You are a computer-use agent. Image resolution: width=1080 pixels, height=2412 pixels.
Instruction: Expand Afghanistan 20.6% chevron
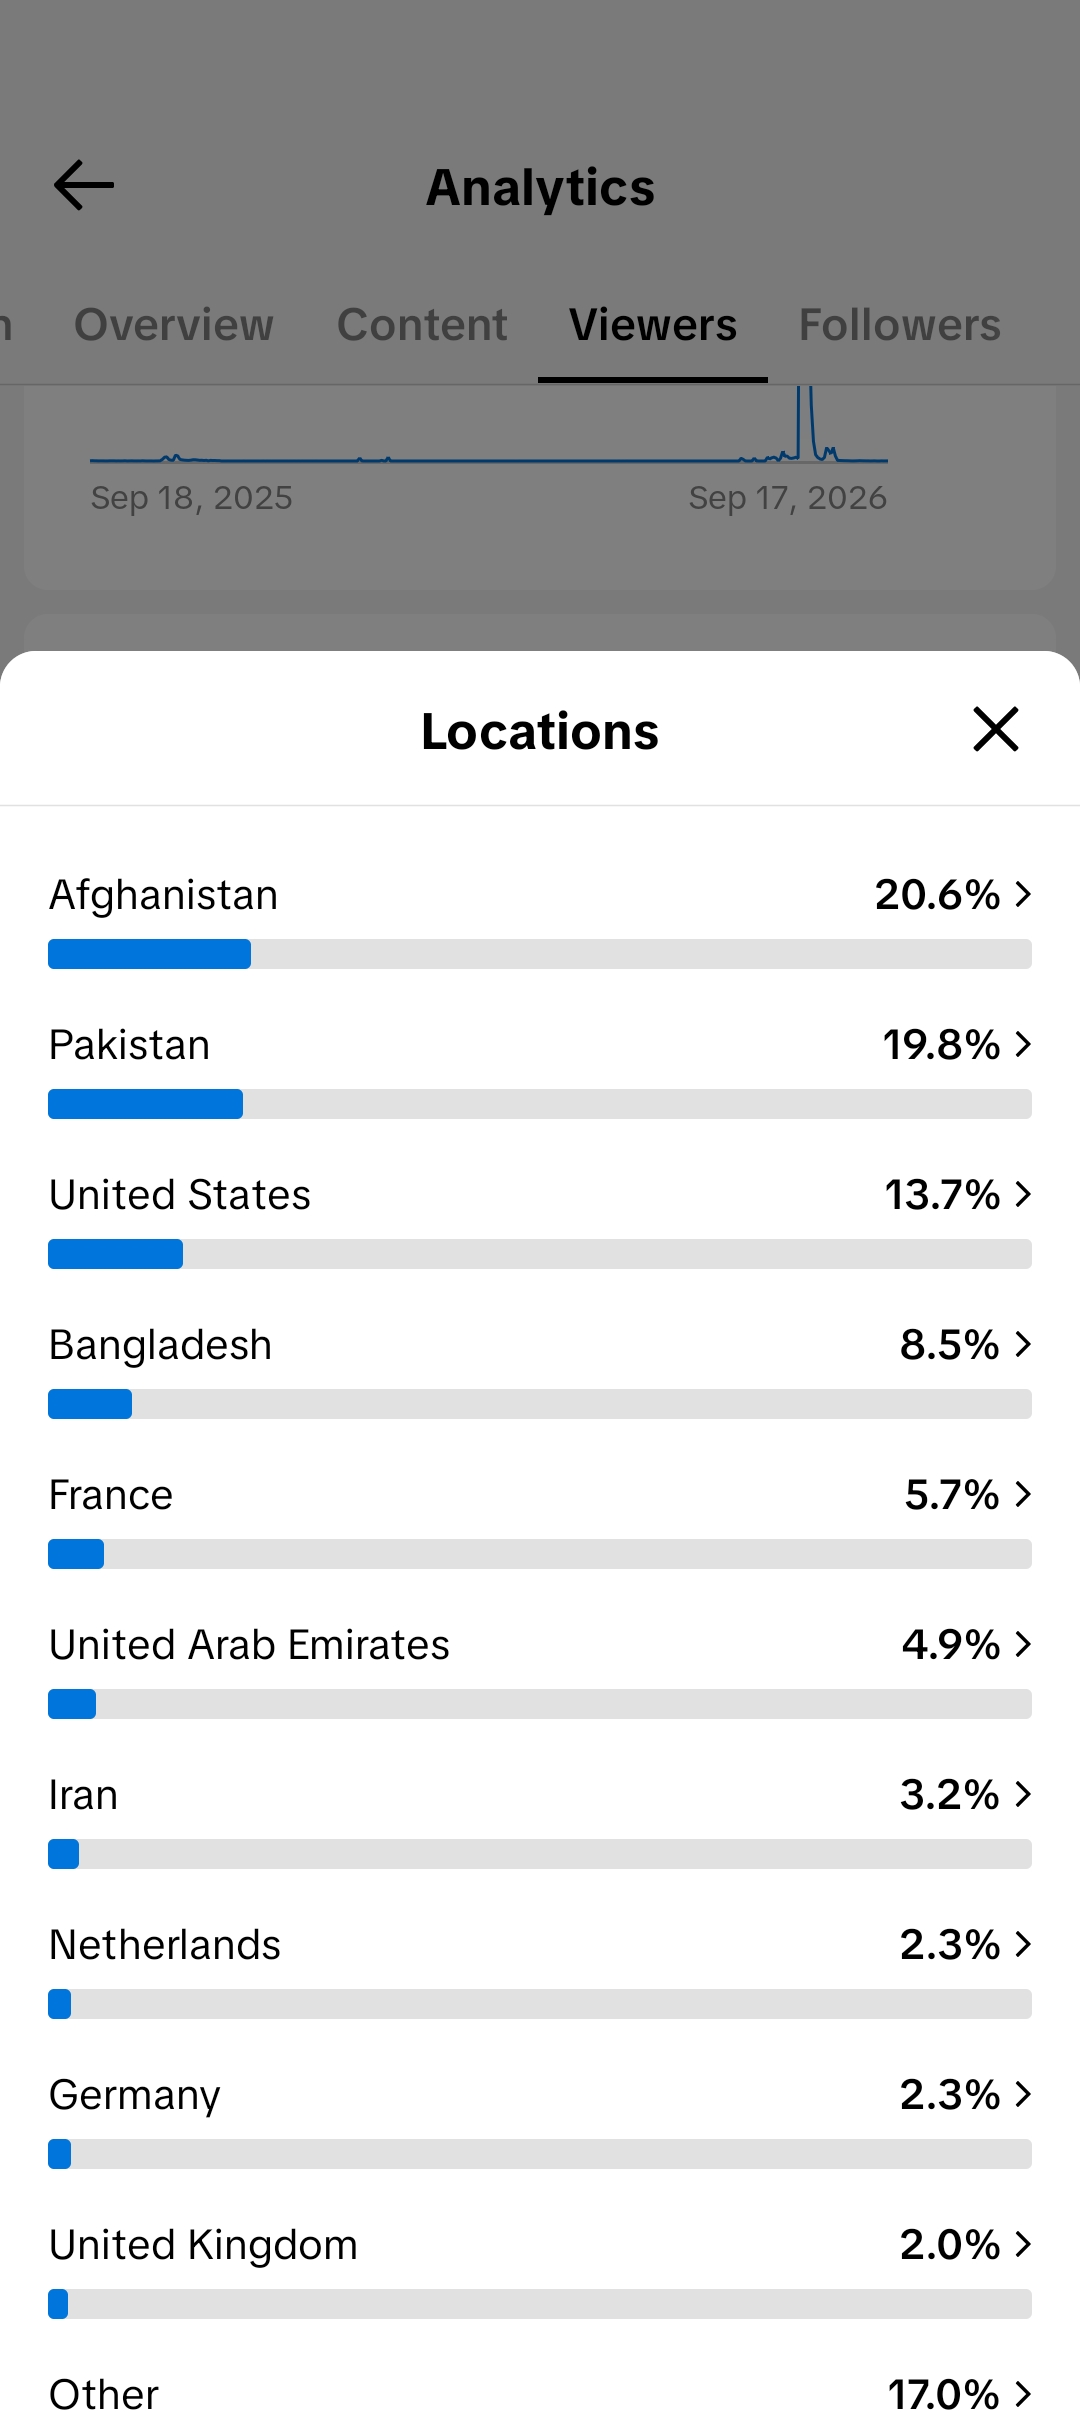coord(1023,894)
